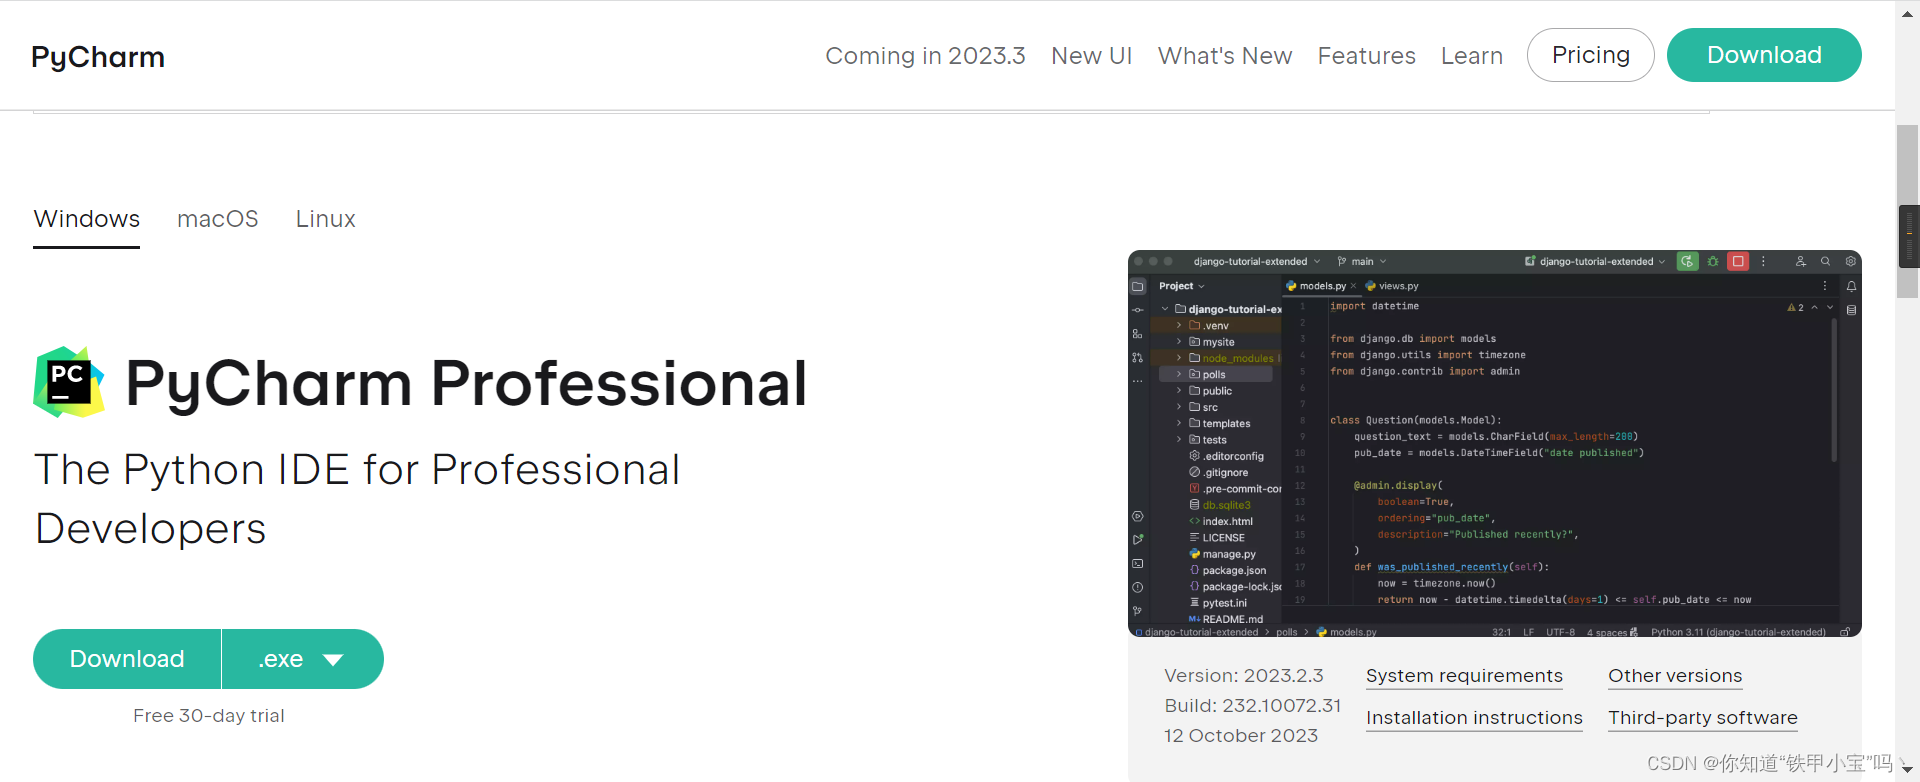
Task: Switch to the Linux tab
Action: 325,219
